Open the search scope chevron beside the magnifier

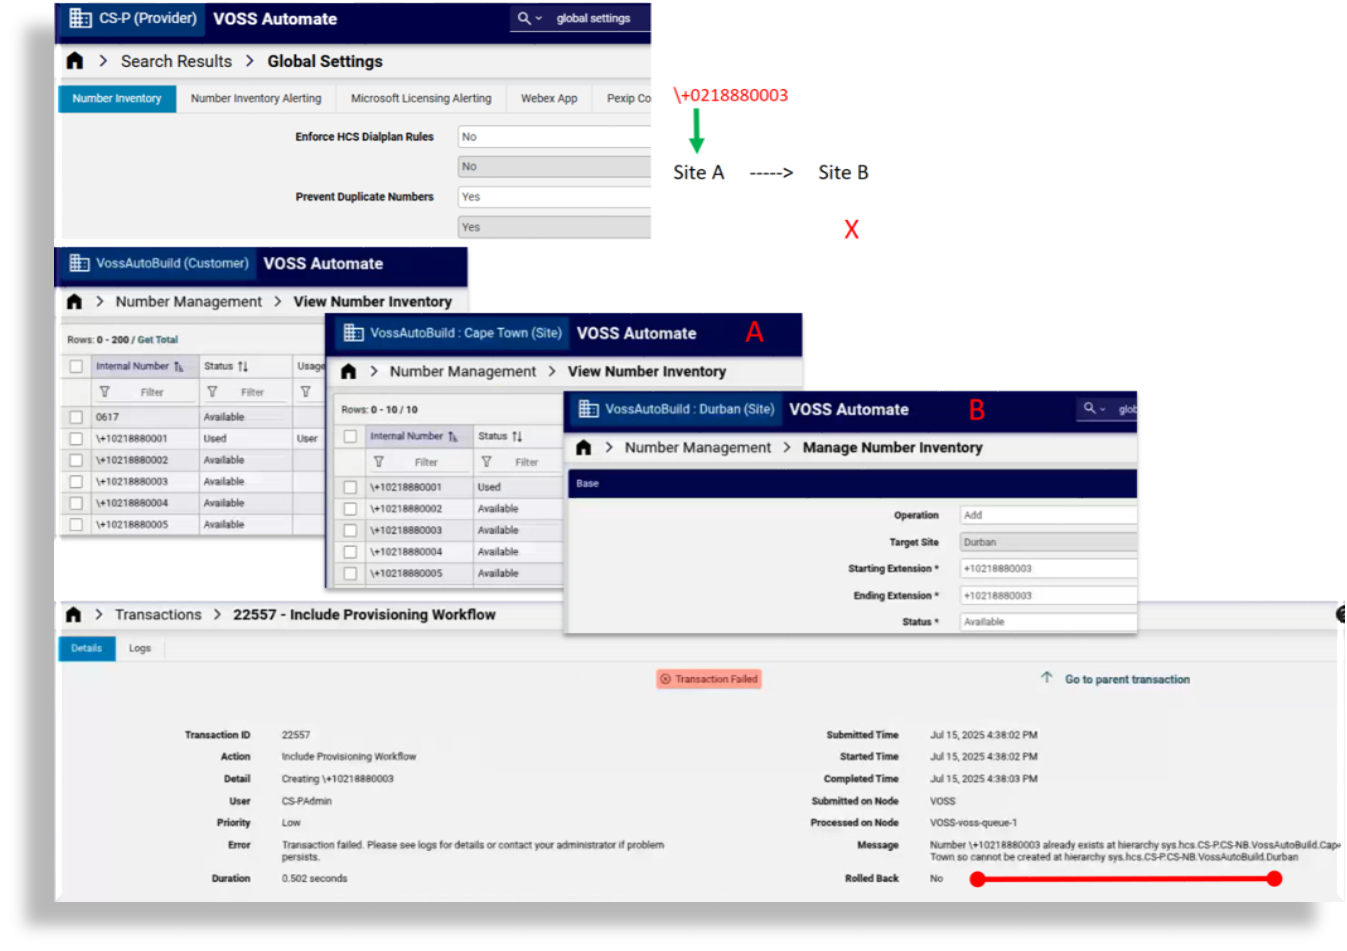[x=541, y=18]
